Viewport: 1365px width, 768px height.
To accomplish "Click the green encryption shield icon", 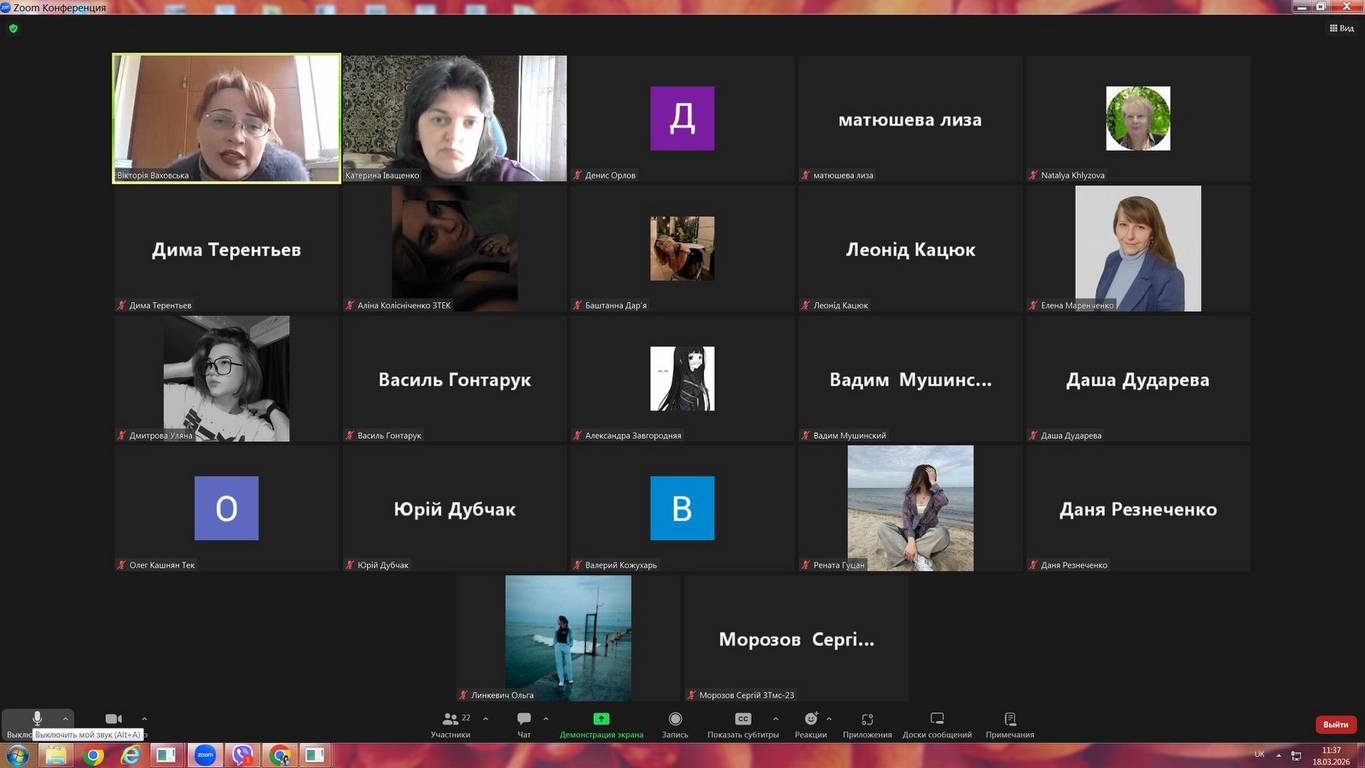I will 13,28.
